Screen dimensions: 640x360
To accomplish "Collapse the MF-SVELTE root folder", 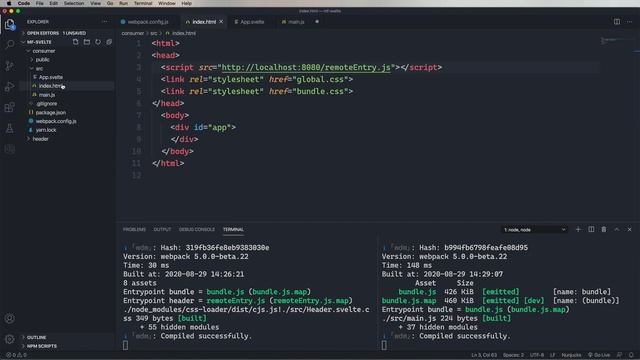I will tap(39, 42).
